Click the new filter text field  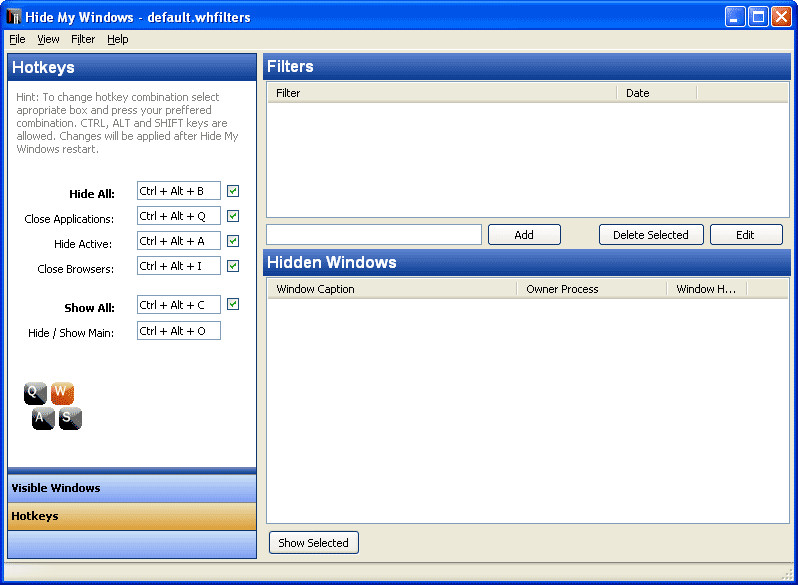click(374, 235)
